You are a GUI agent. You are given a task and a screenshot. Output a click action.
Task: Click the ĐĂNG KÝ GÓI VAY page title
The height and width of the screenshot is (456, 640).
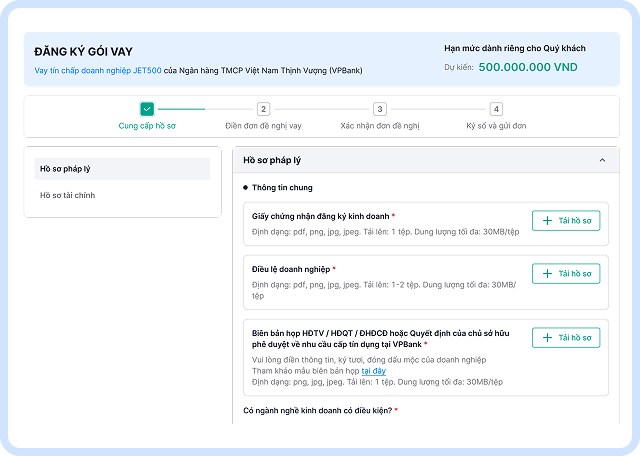(84, 51)
